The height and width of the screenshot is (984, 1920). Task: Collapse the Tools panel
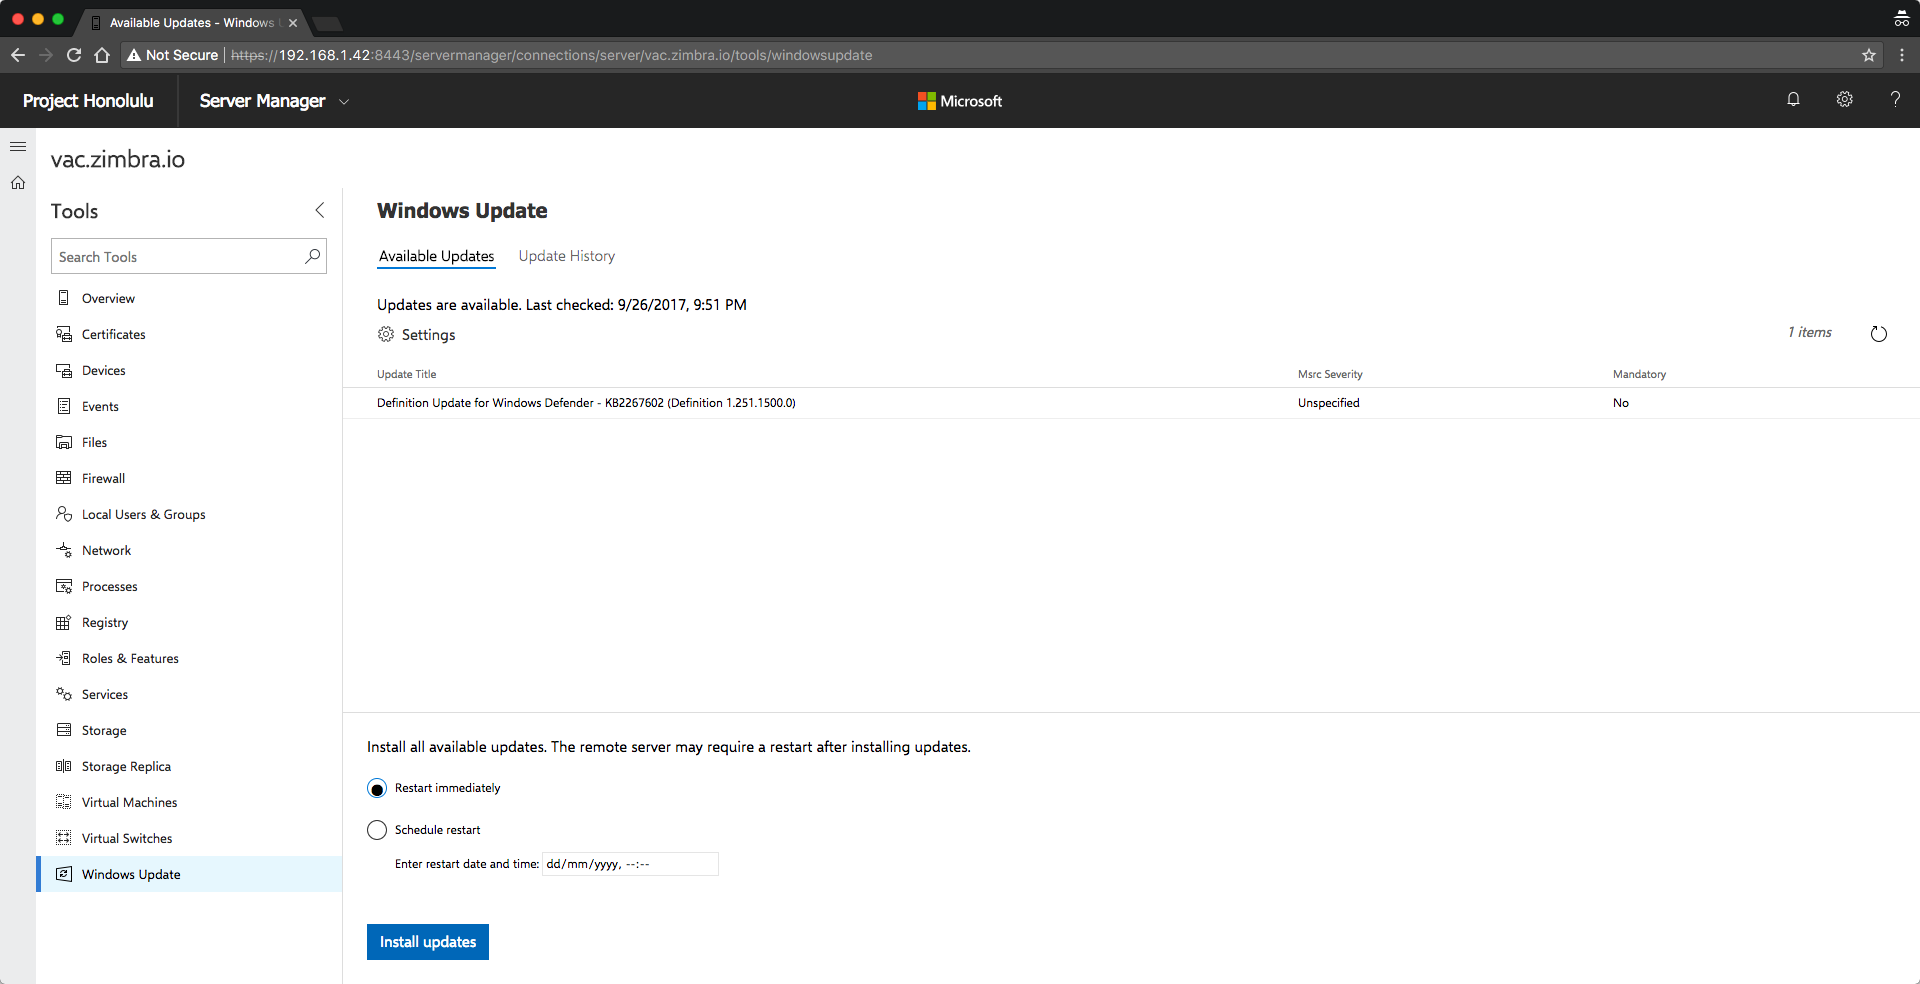(x=320, y=210)
